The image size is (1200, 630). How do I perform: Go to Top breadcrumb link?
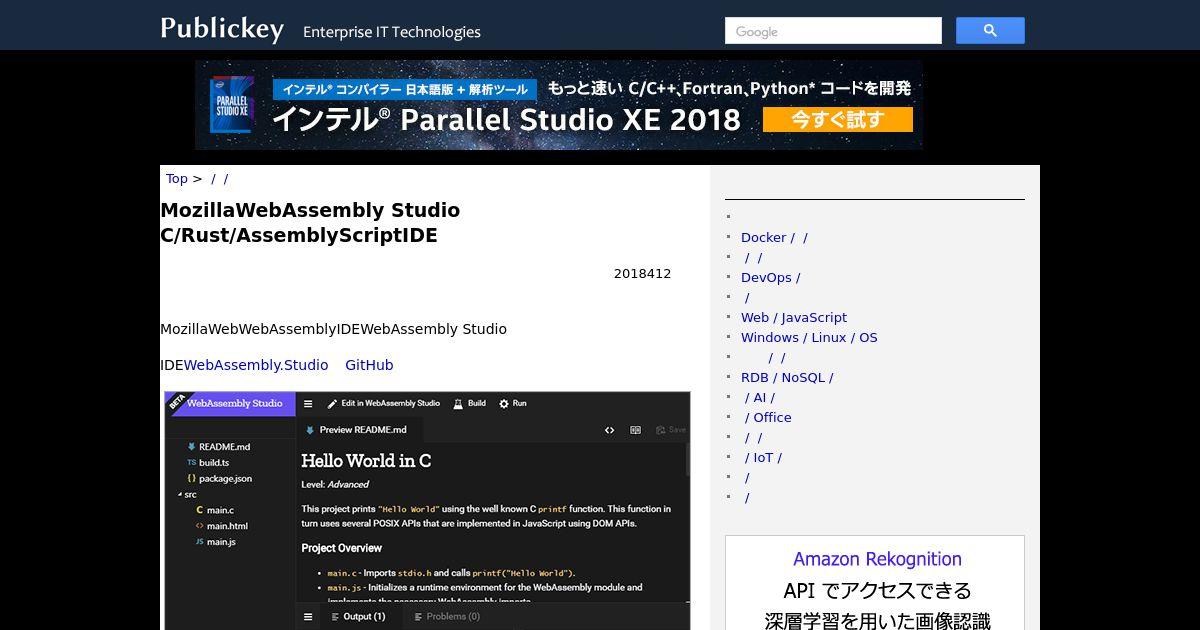[x=176, y=179]
